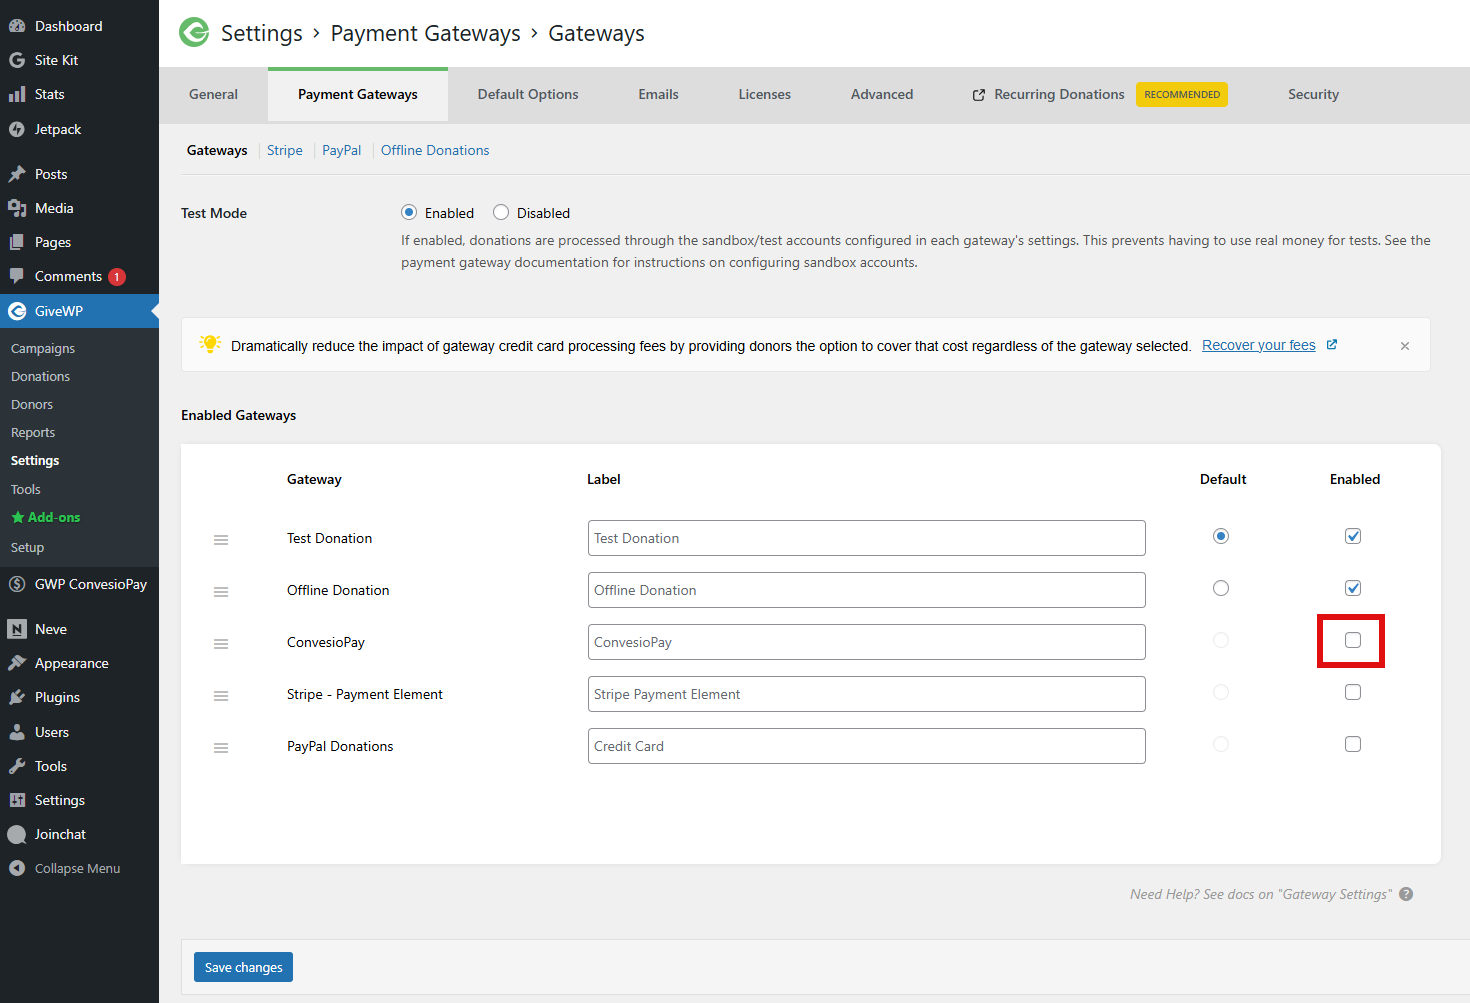Open Site Kit via its Google icon
Image resolution: width=1470 pixels, height=1003 pixels.
(x=17, y=60)
